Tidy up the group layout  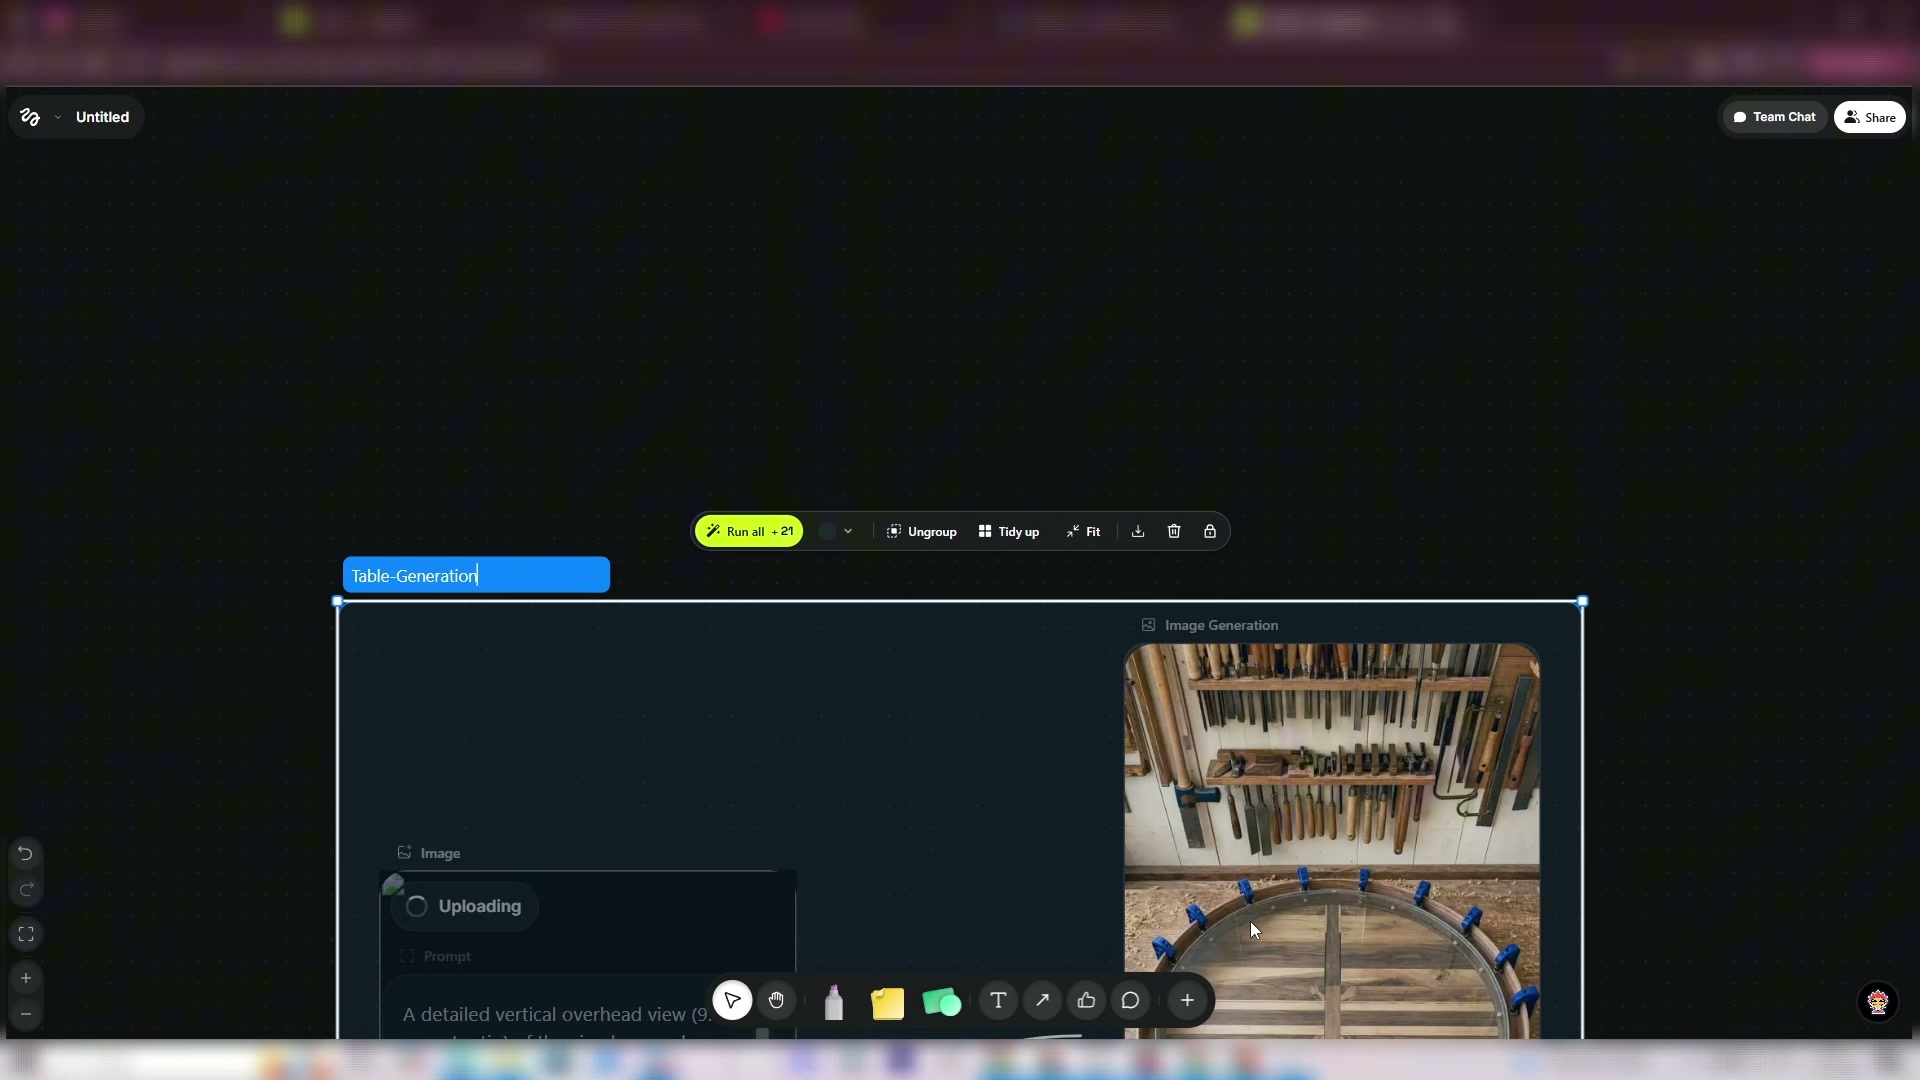[1008, 532]
